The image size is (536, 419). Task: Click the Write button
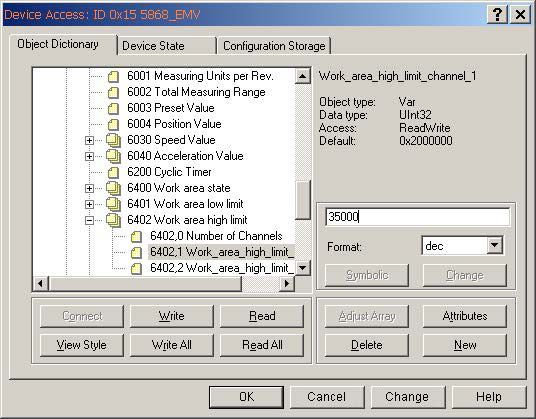172,316
